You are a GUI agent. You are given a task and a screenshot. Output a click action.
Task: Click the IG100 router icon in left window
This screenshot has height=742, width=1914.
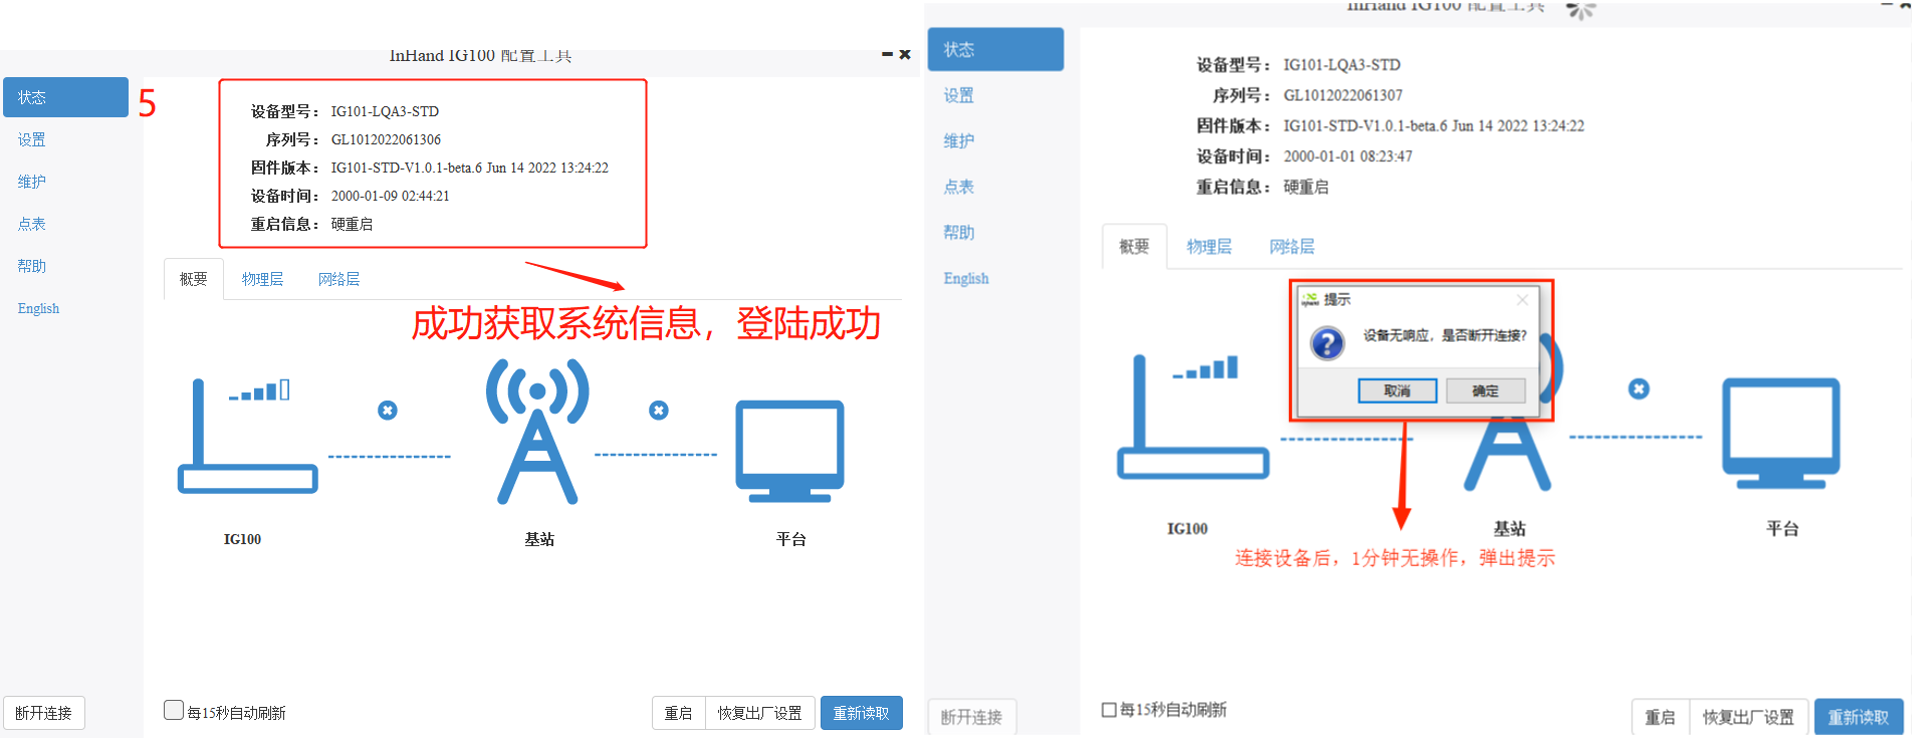click(x=247, y=437)
